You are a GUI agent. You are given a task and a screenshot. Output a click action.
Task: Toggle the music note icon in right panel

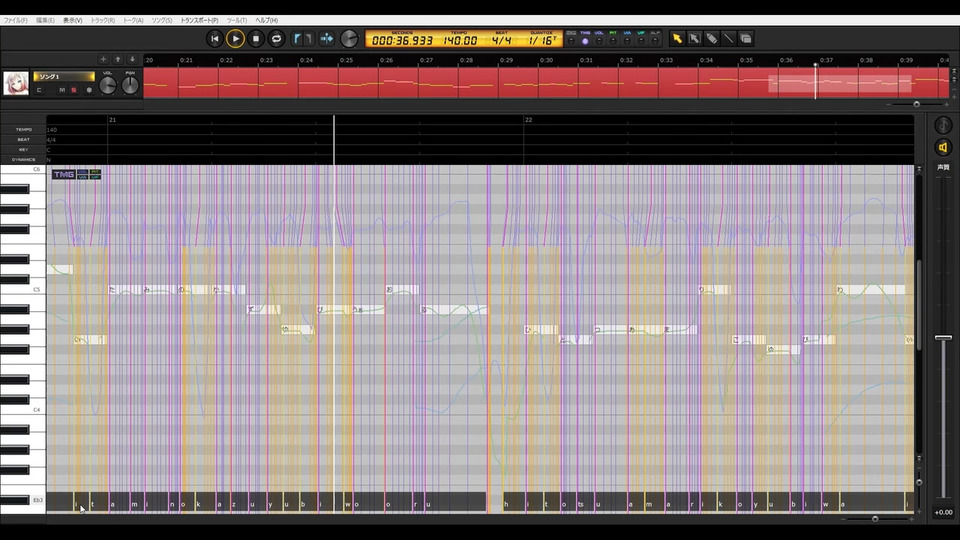(943, 126)
